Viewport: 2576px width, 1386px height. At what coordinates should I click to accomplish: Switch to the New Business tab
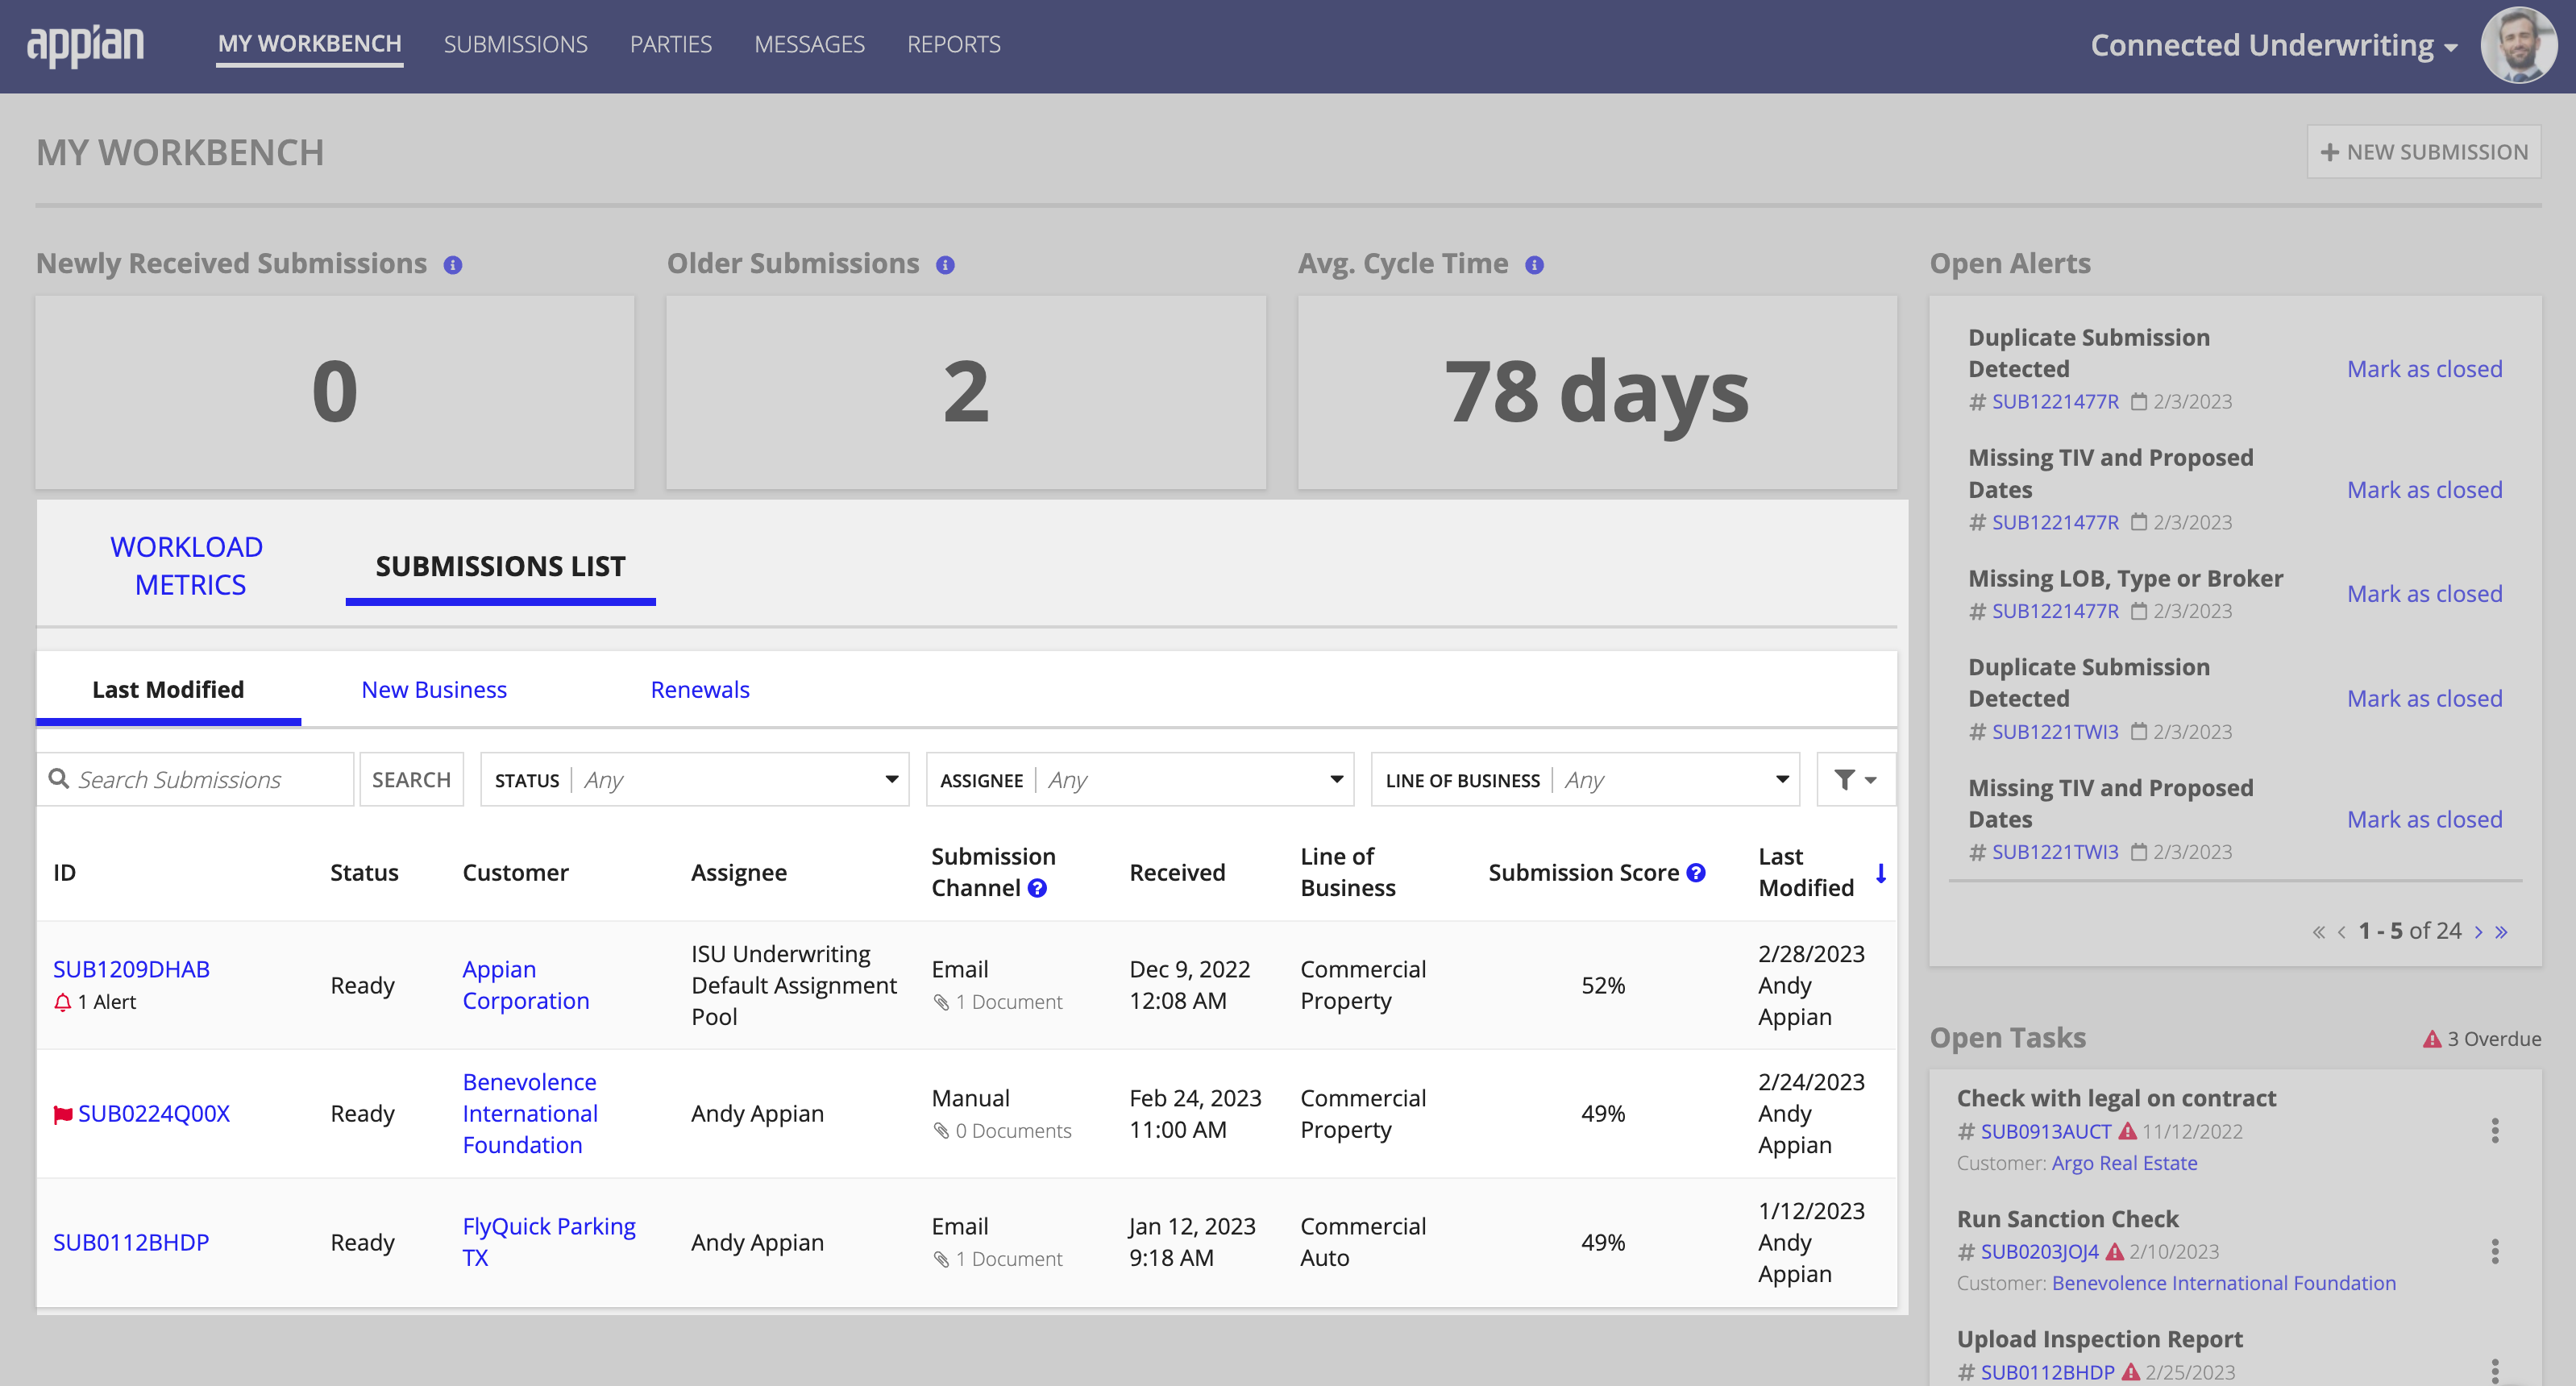[x=434, y=690]
